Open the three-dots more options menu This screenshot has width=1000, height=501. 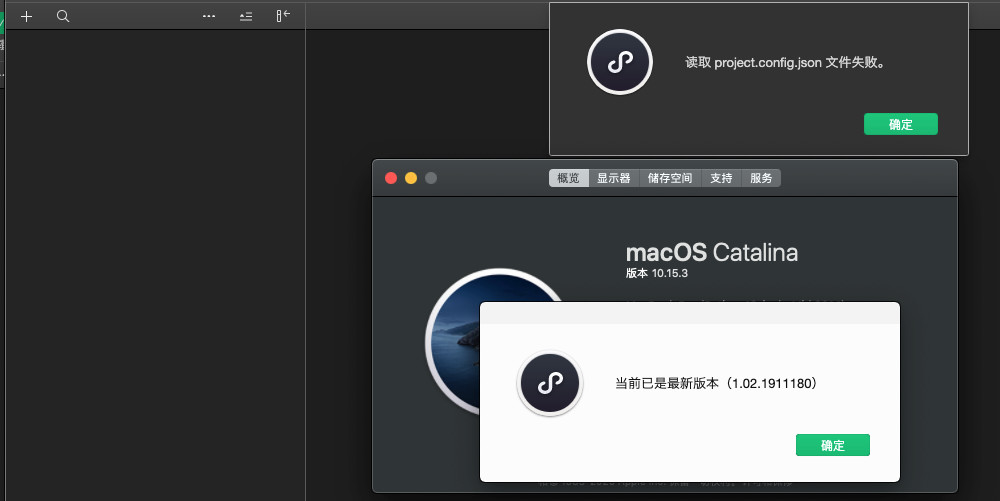coord(209,17)
